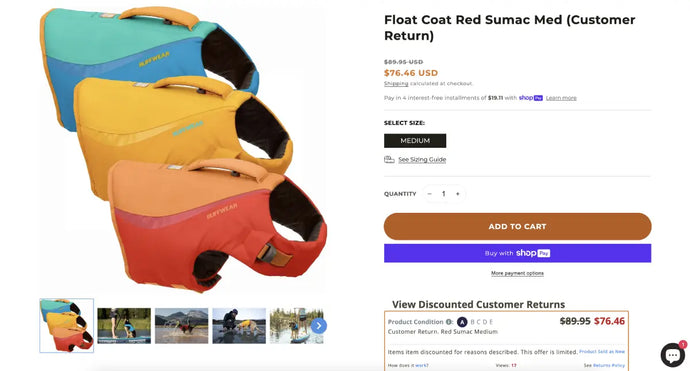Open the Learn more installments link
The width and height of the screenshot is (690, 371).
pos(561,98)
